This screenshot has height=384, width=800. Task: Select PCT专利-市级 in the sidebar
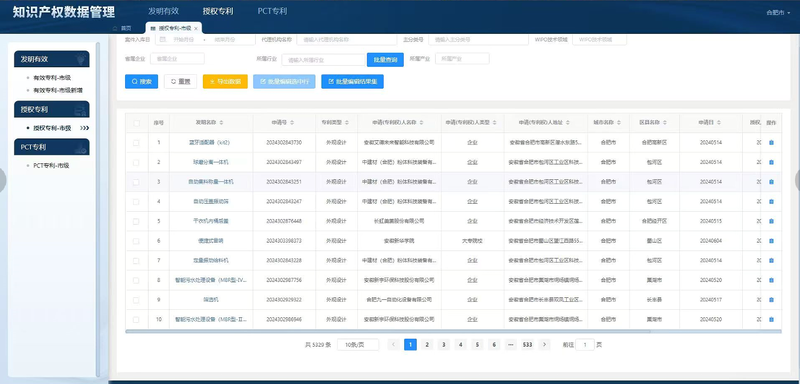(x=51, y=166)
